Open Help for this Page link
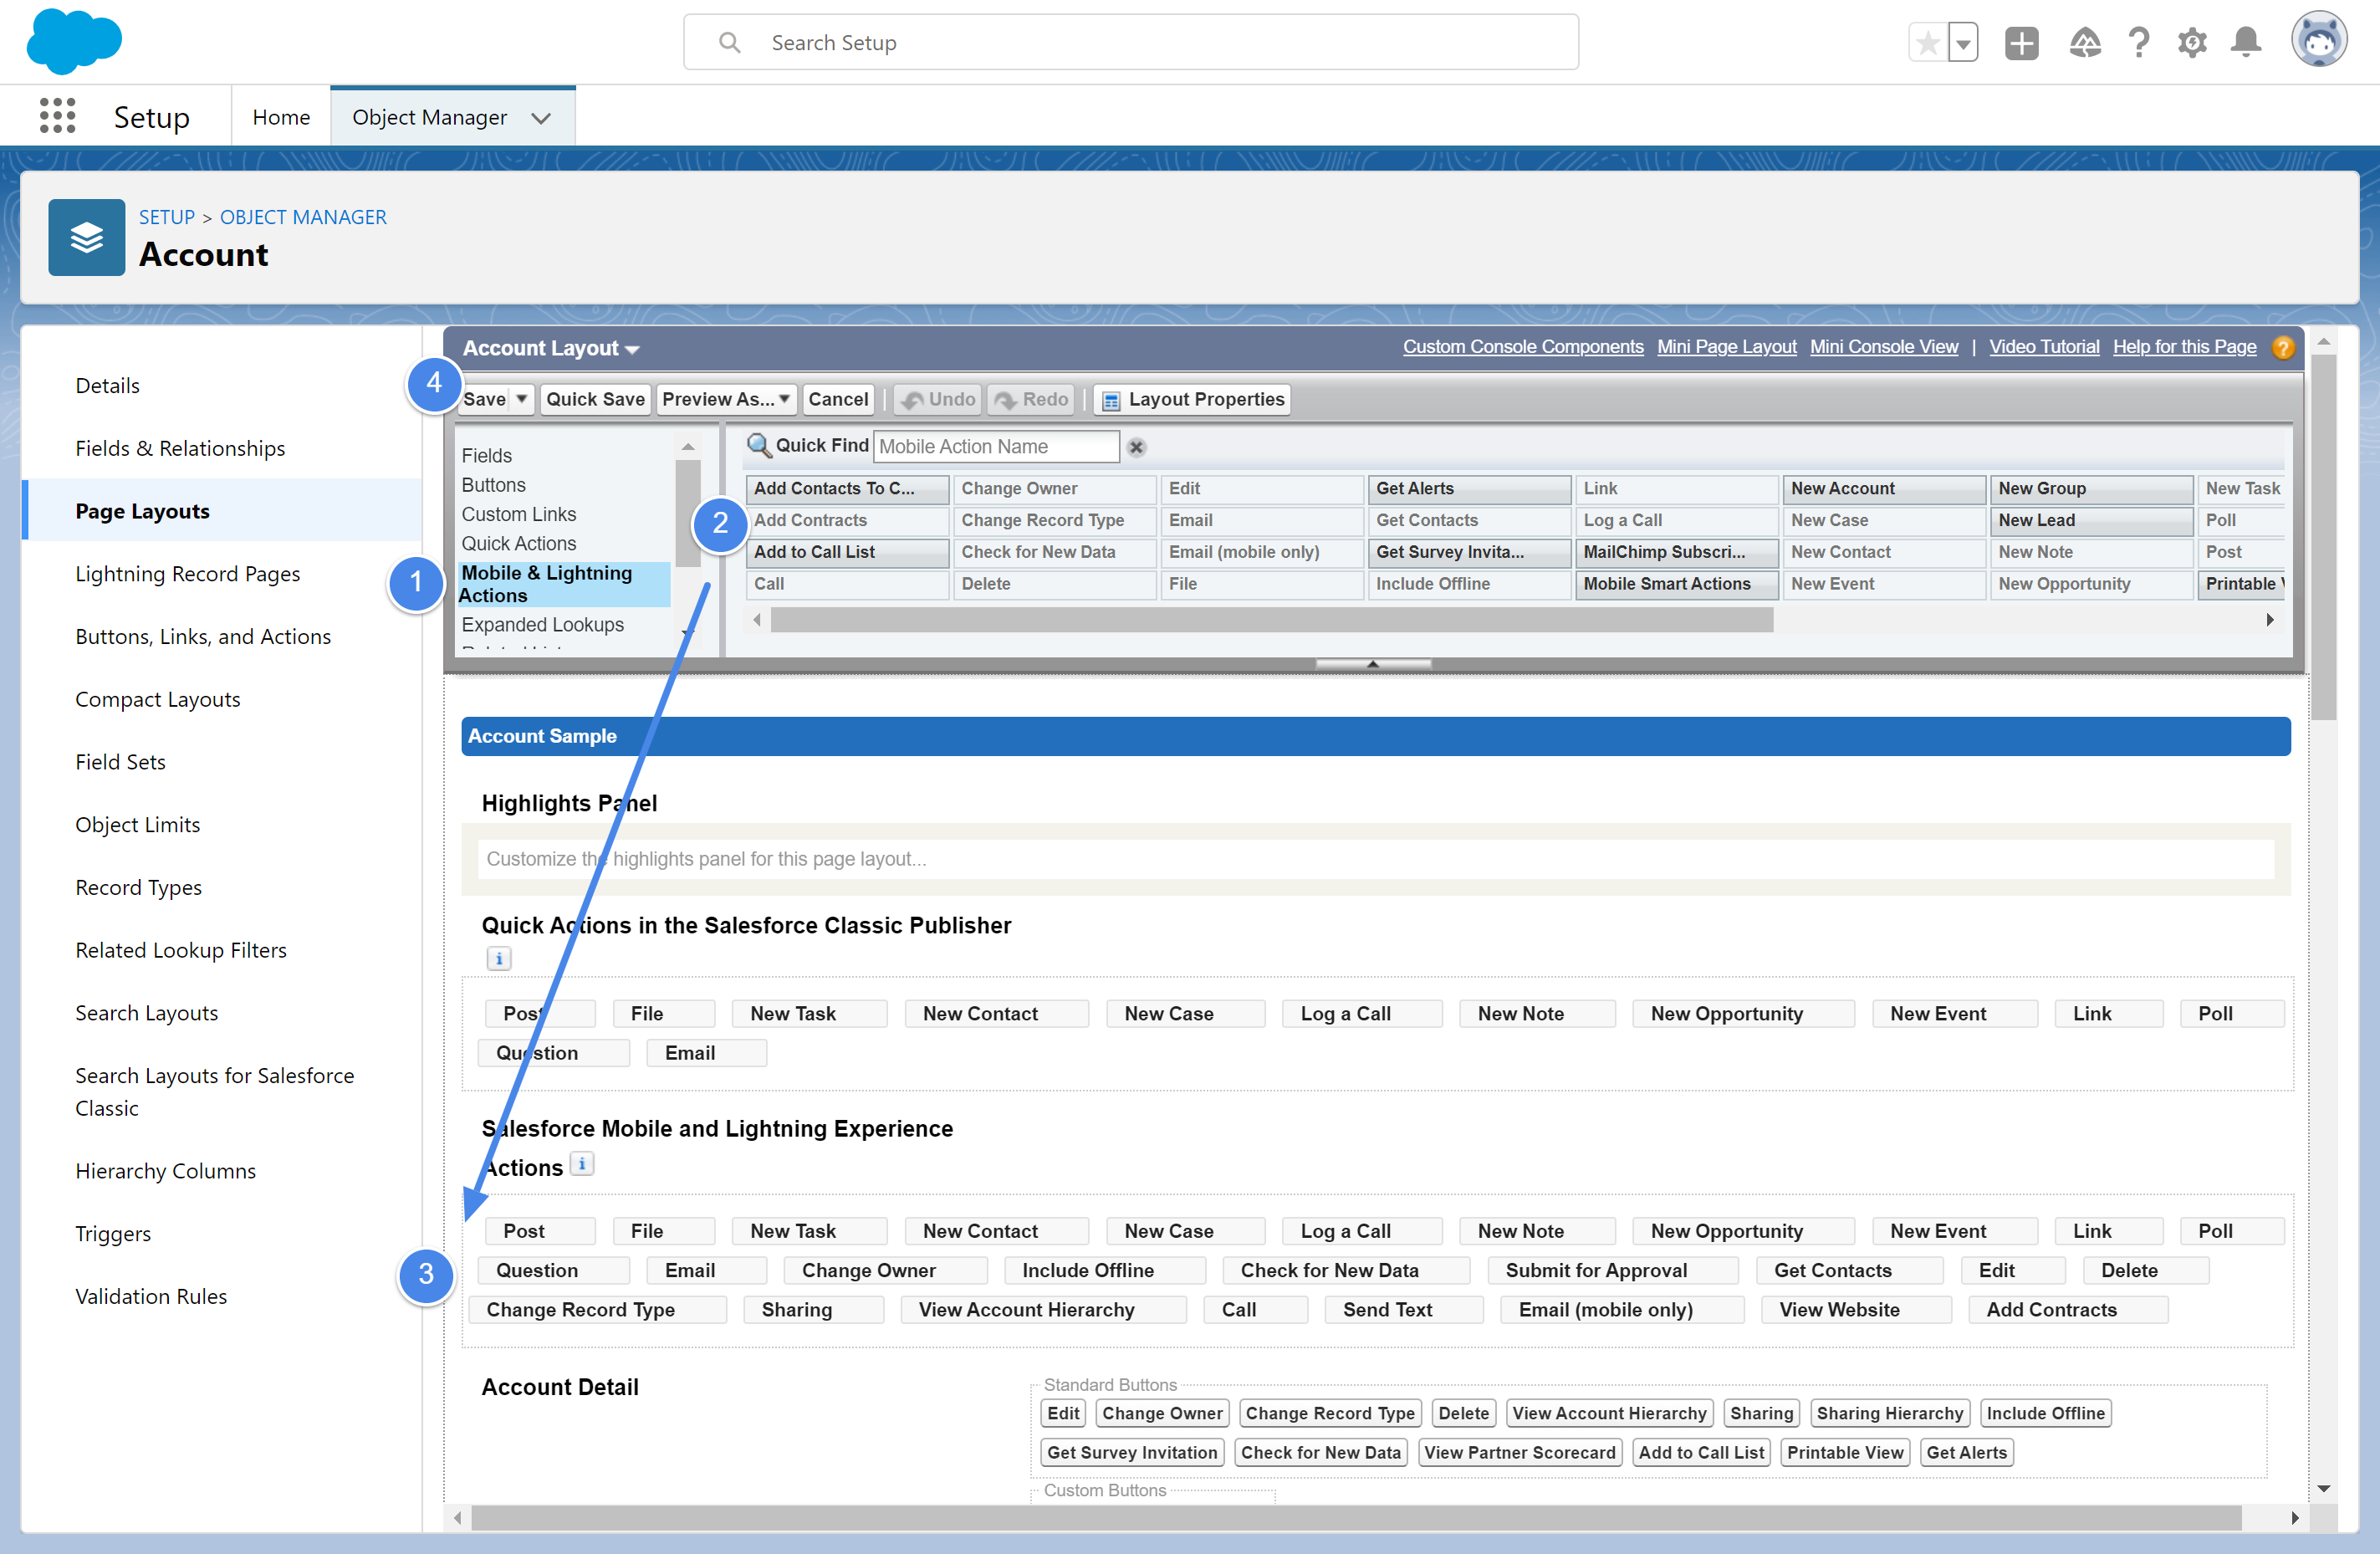This screenshot has width=2380, height=1554. click(x=2184, y=347)
